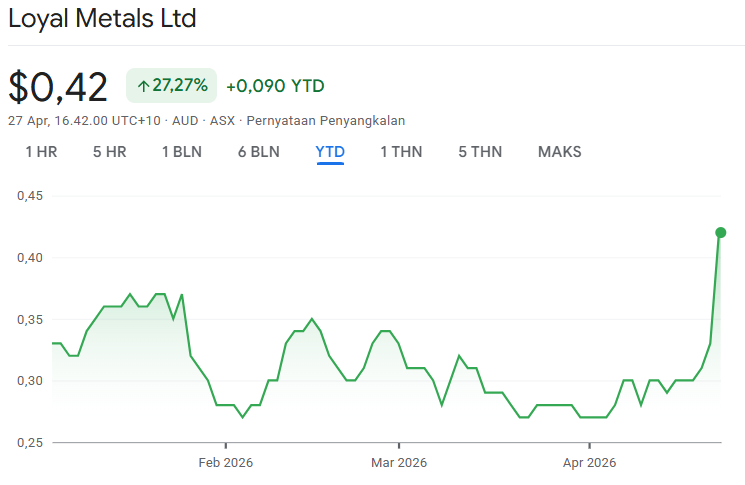Click the 27,27% change badge
The width and height of the screenshot is (745, 485).
pyautogui.click(x=172, y=86)
